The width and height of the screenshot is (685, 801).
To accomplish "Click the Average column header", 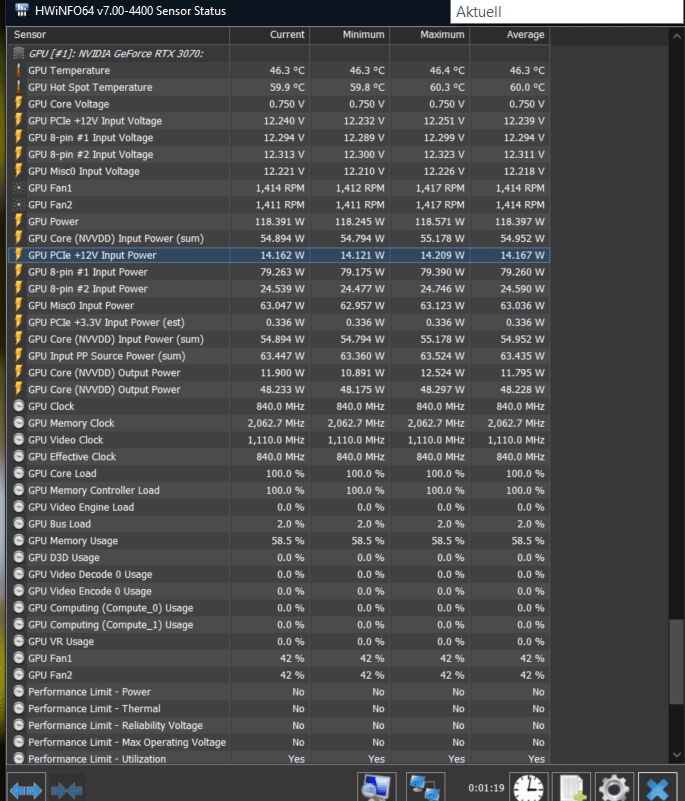I will [x=510, y=35].
